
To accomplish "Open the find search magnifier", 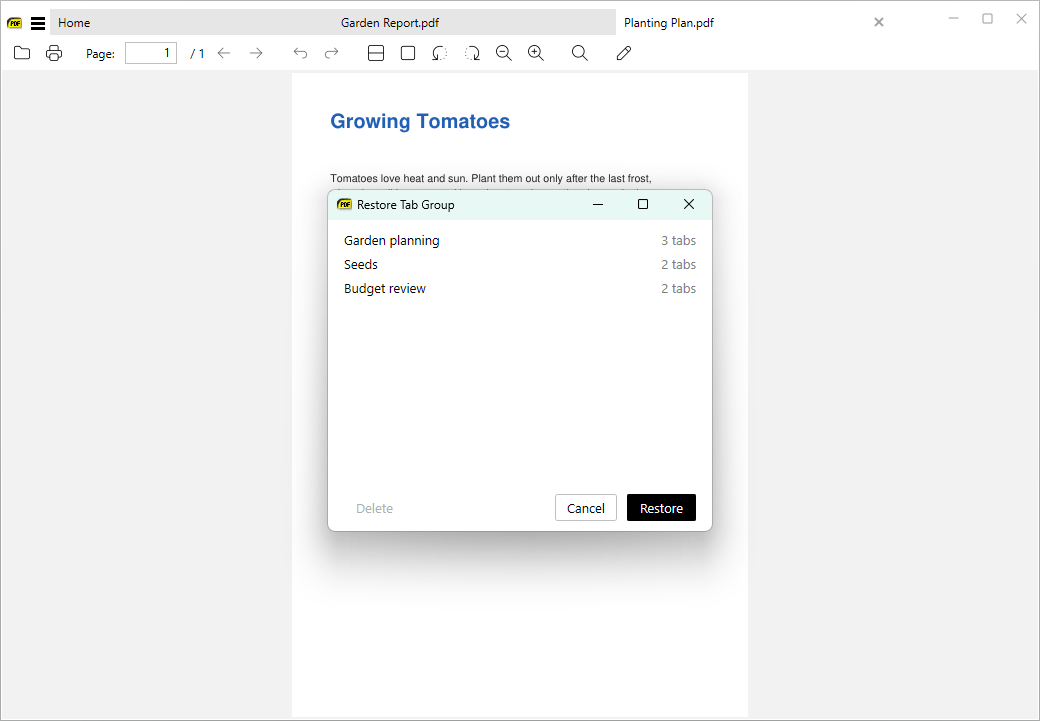I will point(580,53).
